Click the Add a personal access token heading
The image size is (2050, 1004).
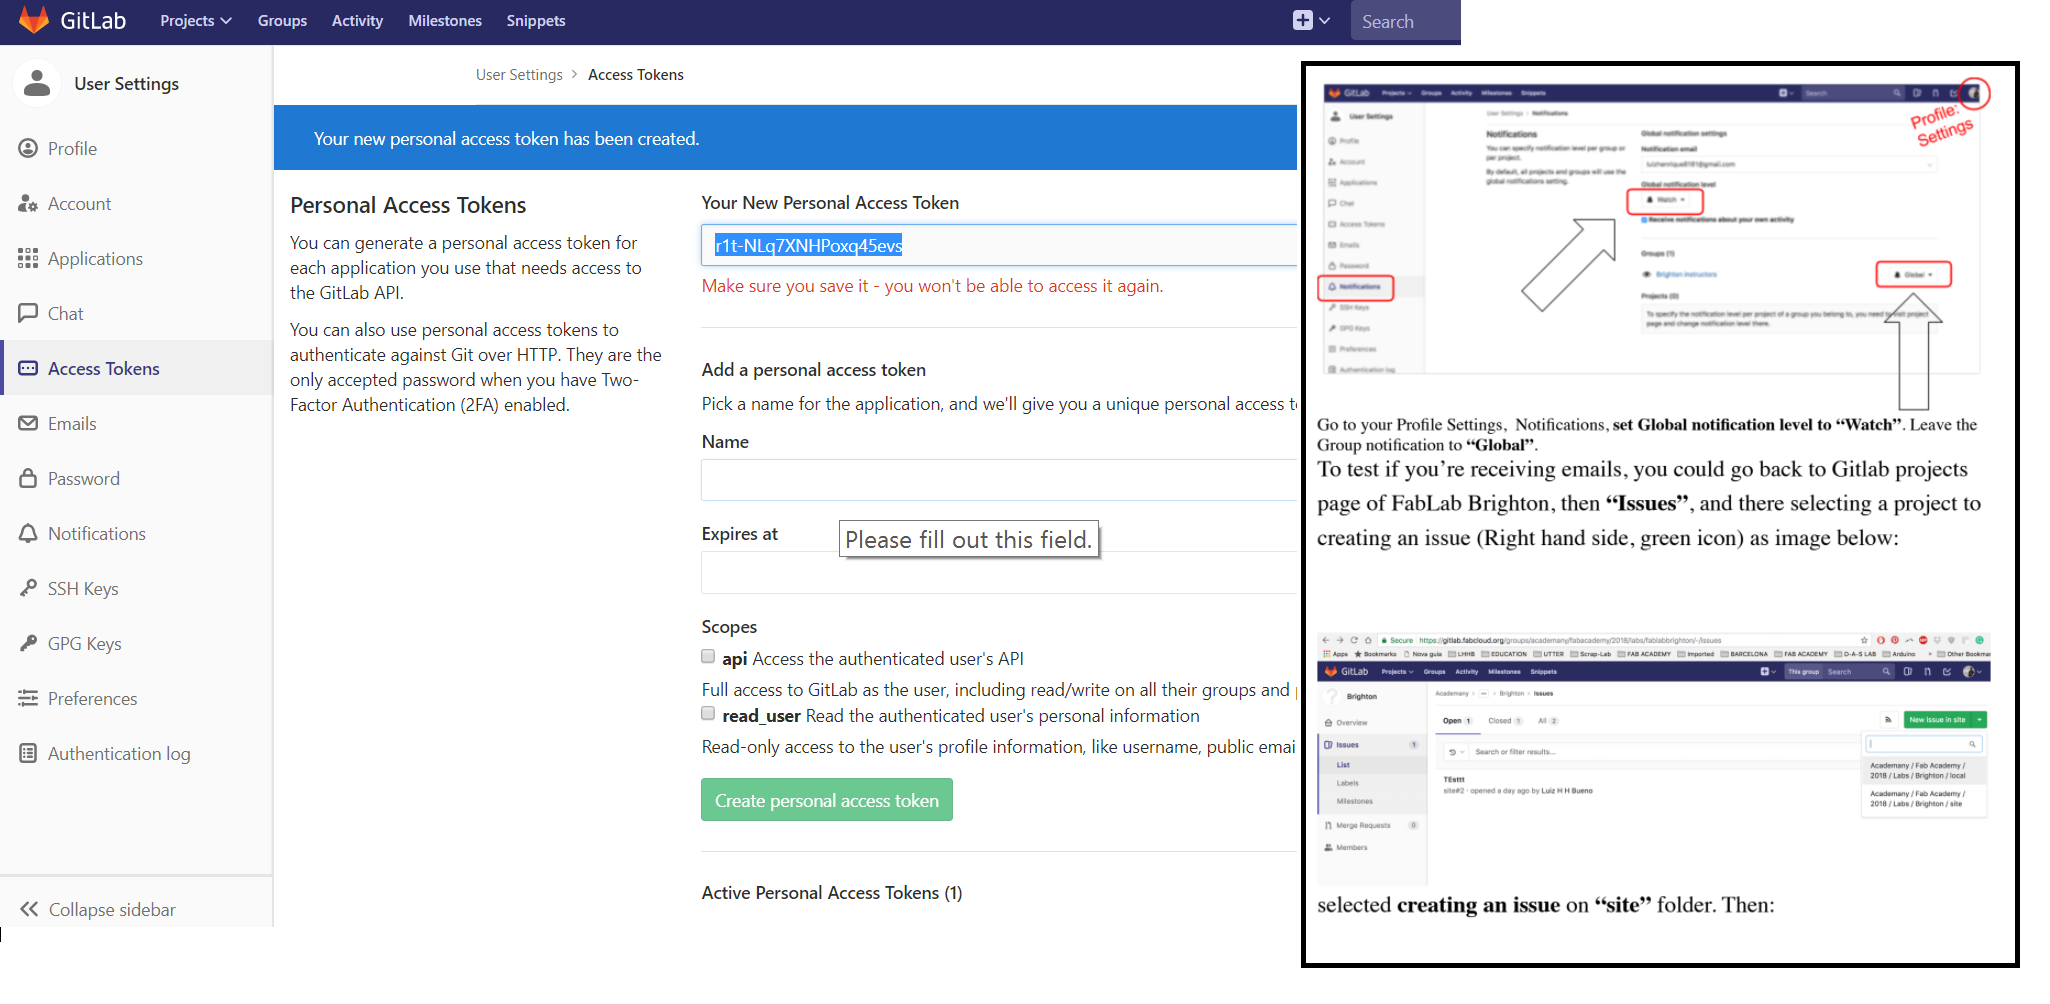[x=814, y=369]
